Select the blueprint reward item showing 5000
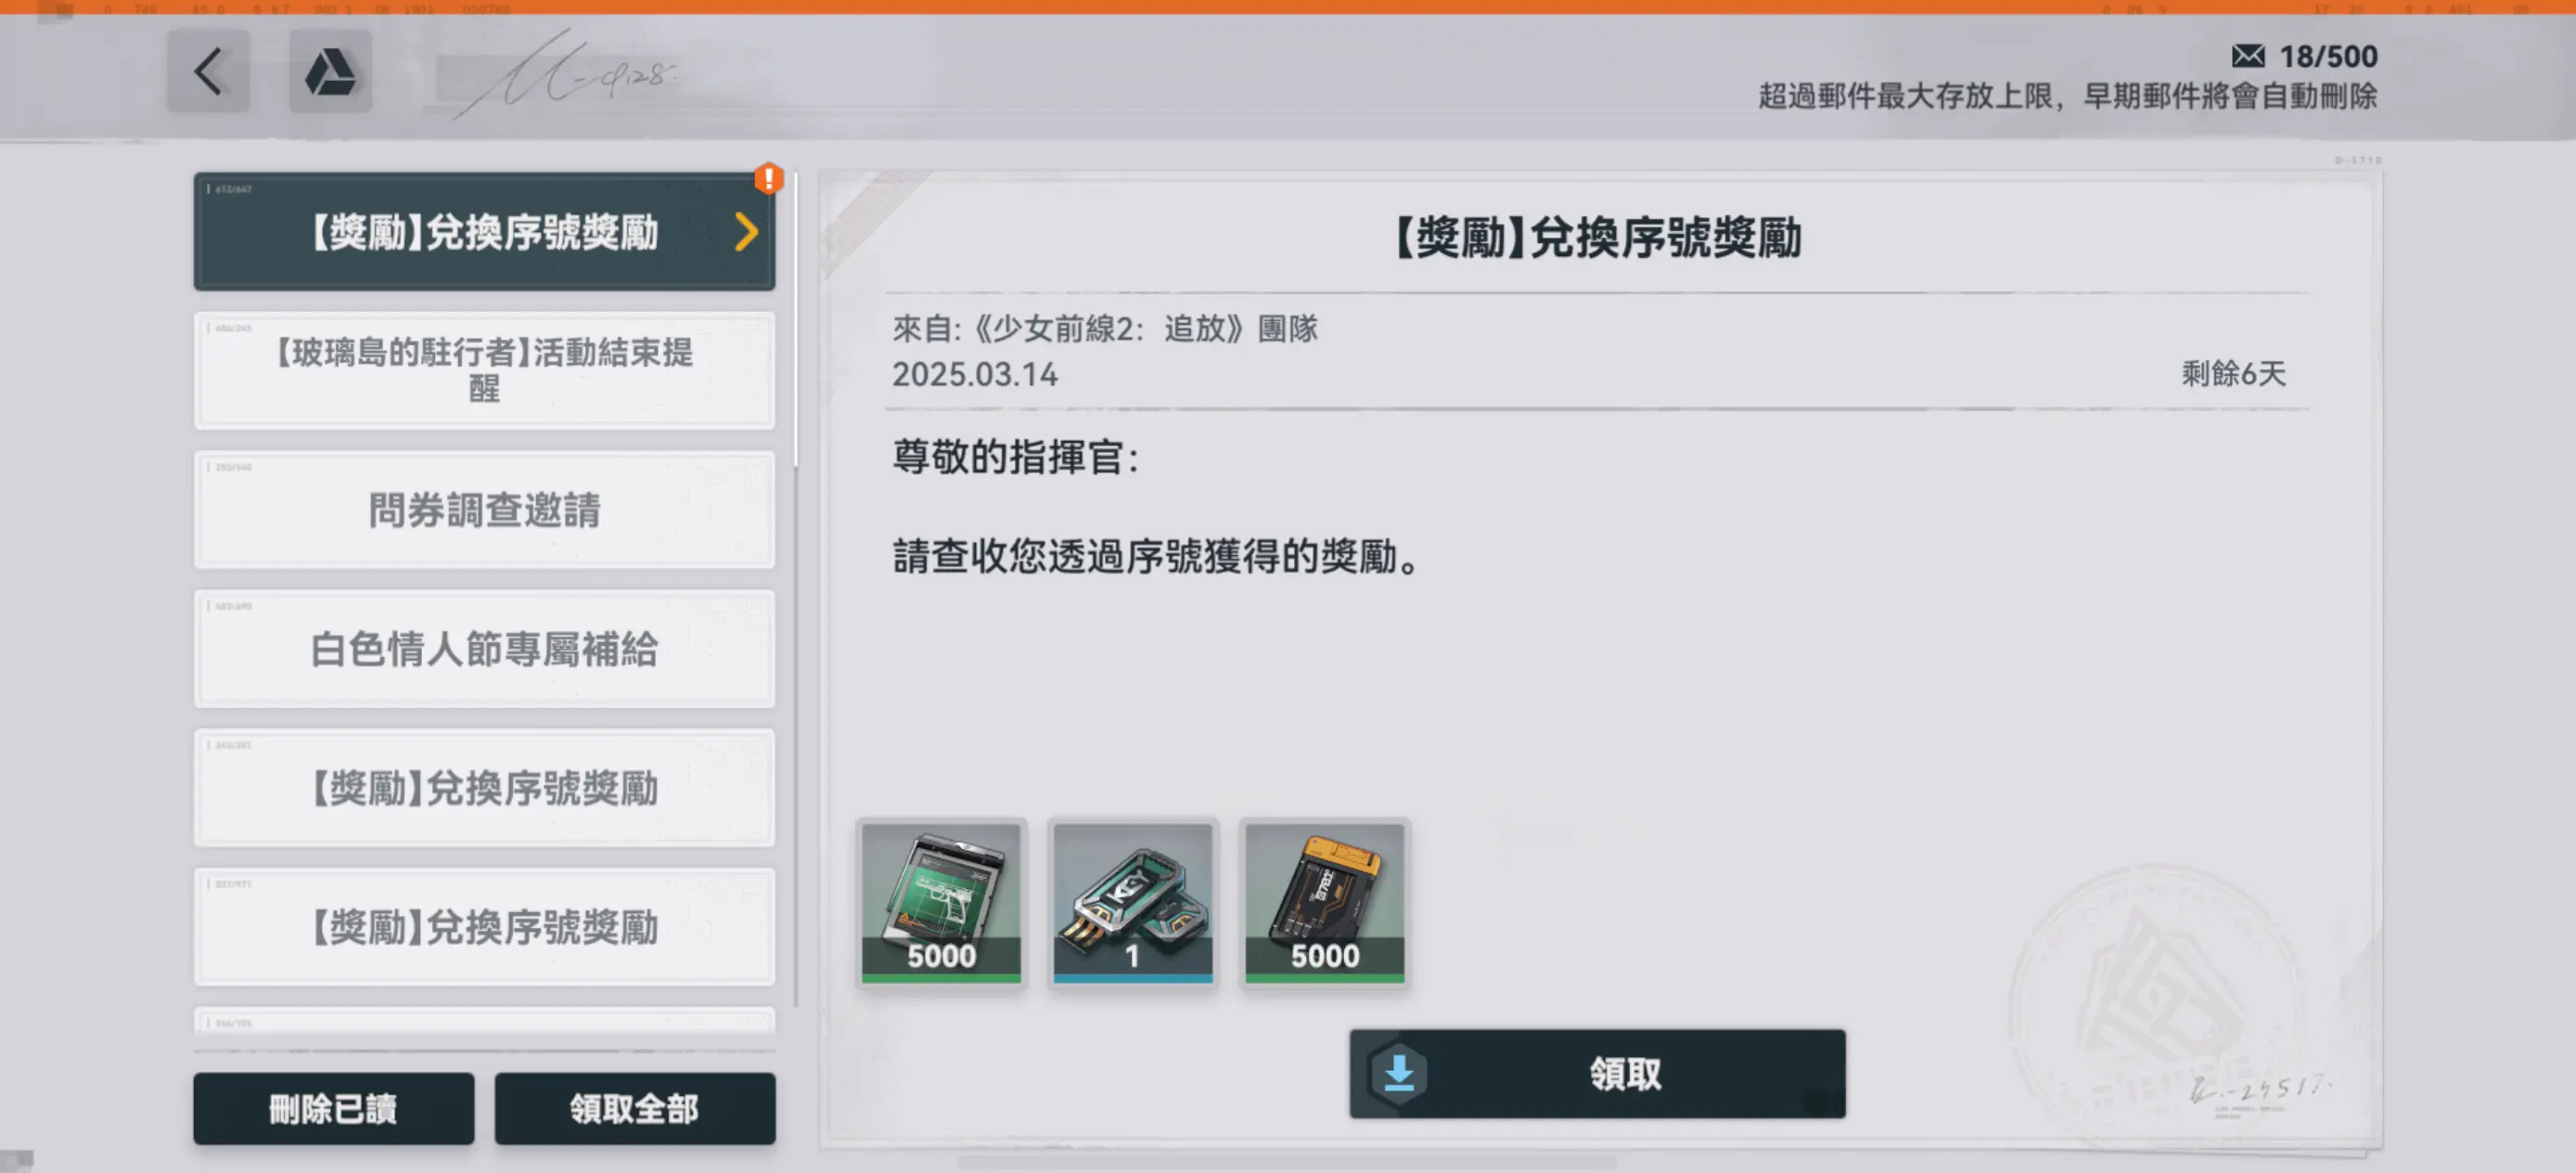The image size is (2576, 1173). click(941, 903)
